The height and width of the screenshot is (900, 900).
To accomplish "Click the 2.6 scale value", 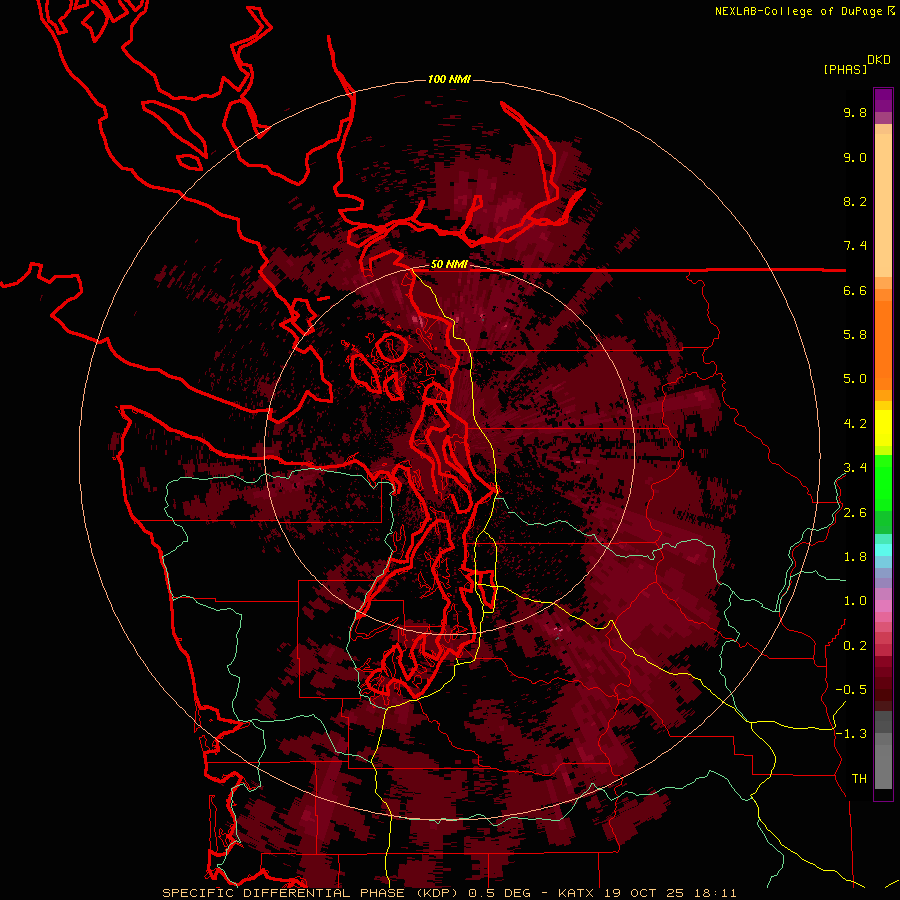I will [855, 513].
